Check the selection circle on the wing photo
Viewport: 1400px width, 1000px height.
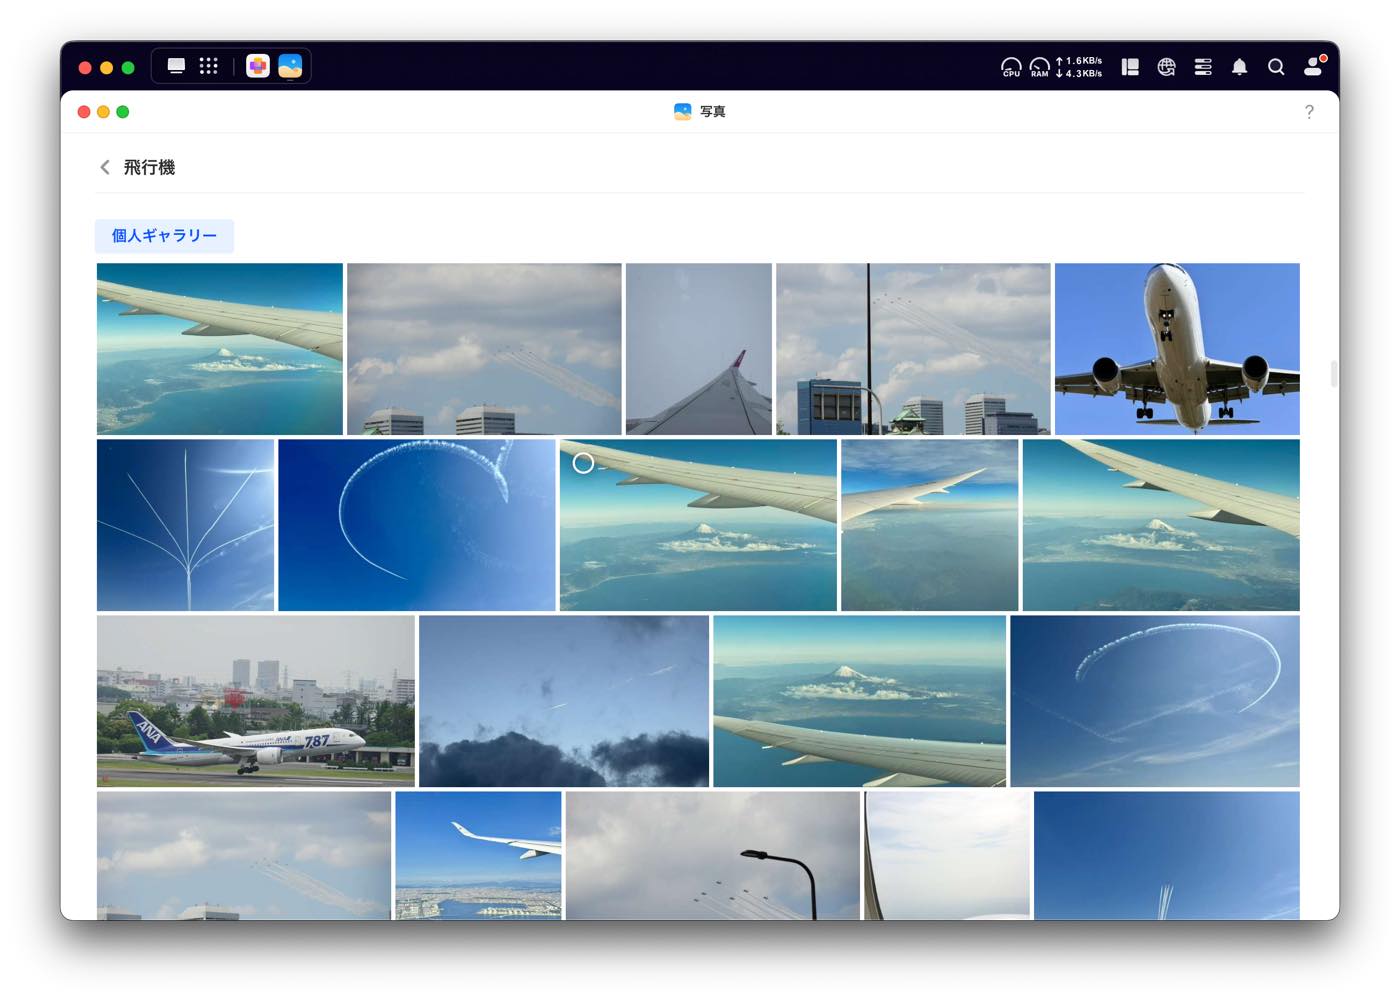pos(584,463)
